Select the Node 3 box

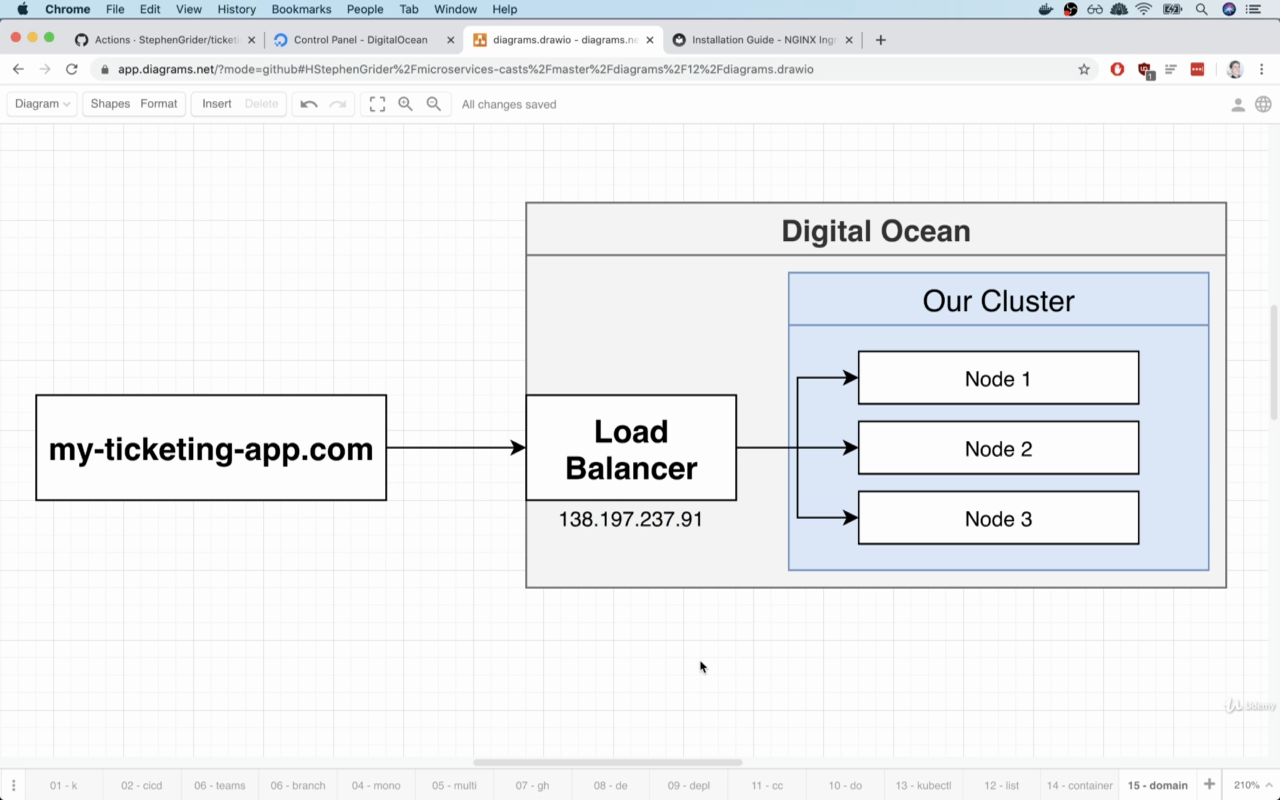coord(998,518)
